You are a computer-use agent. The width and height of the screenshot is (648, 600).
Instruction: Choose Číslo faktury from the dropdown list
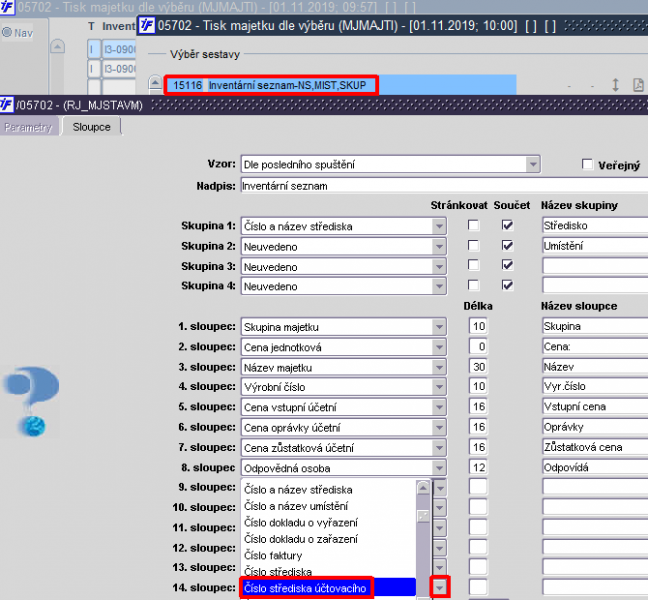pos(273,556)
